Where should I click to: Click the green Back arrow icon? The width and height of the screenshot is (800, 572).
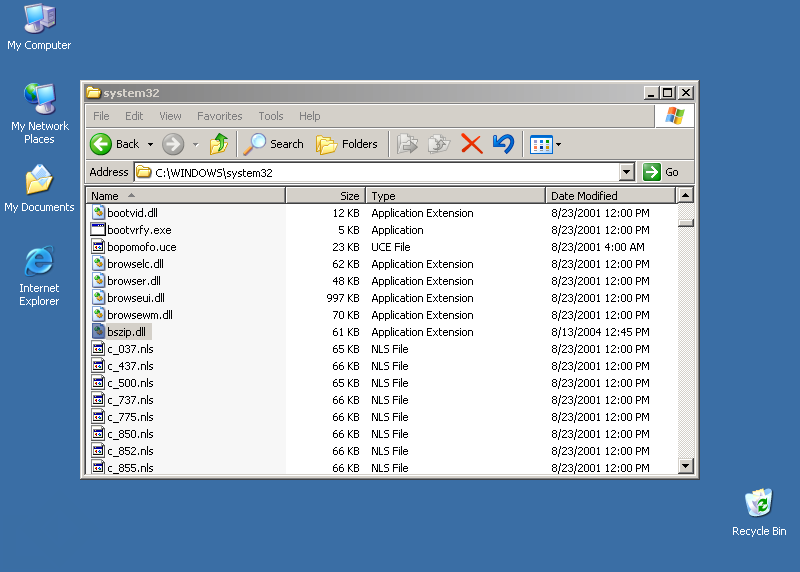coord(101,144)
